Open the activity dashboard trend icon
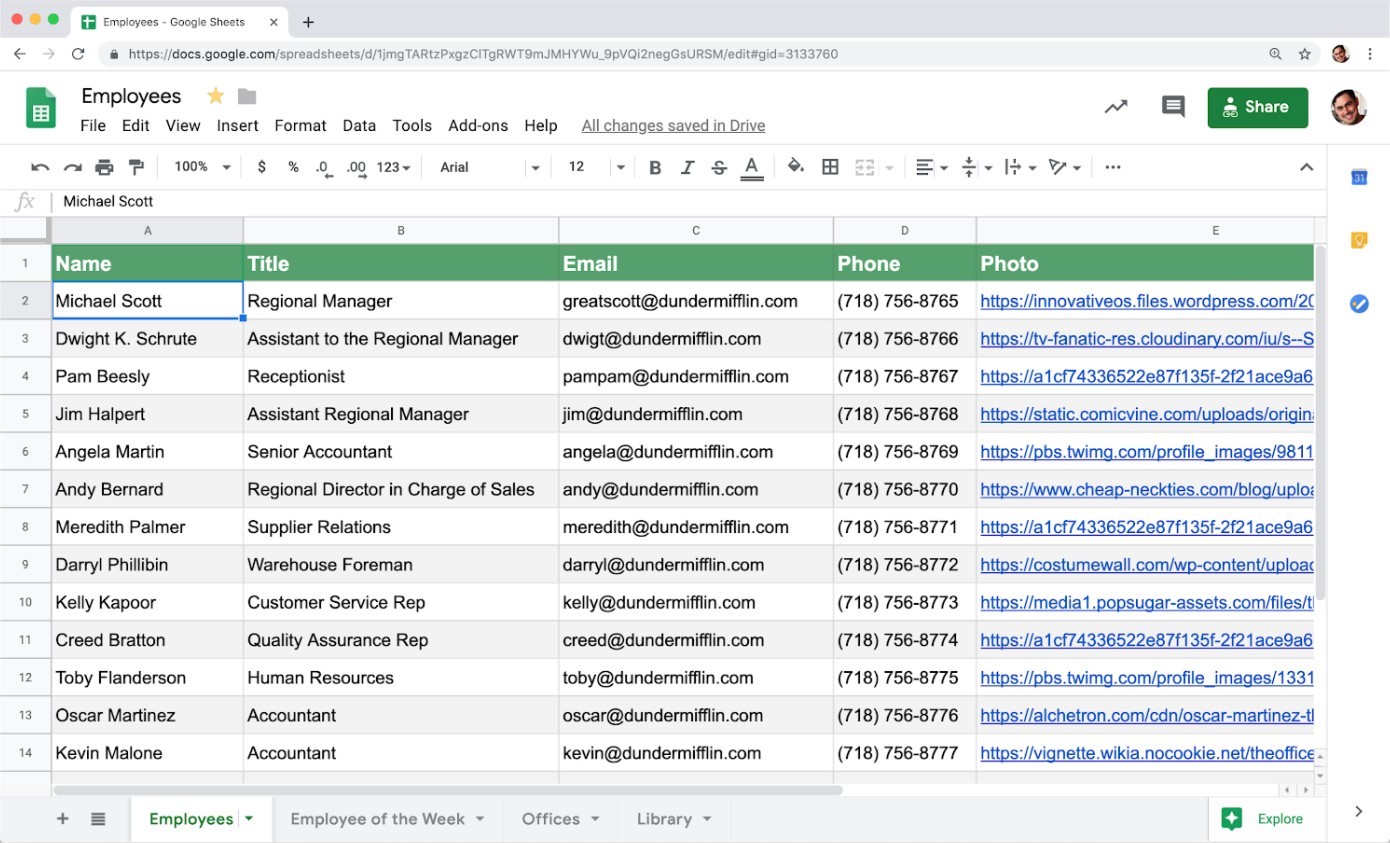The width and height of the screenshot is (1390, 843). [1116, 107]
